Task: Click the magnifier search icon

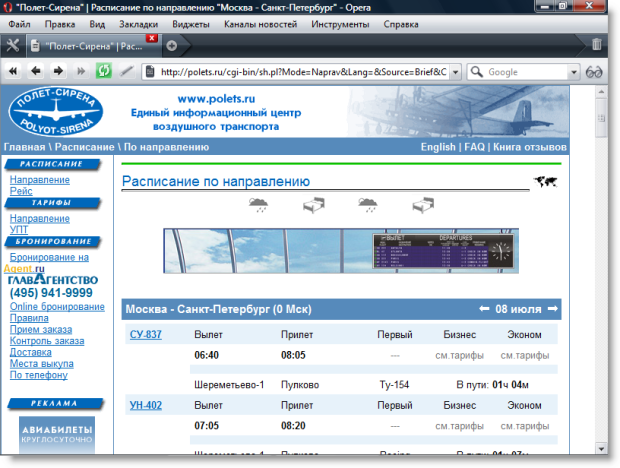Action: coord(477,72)
